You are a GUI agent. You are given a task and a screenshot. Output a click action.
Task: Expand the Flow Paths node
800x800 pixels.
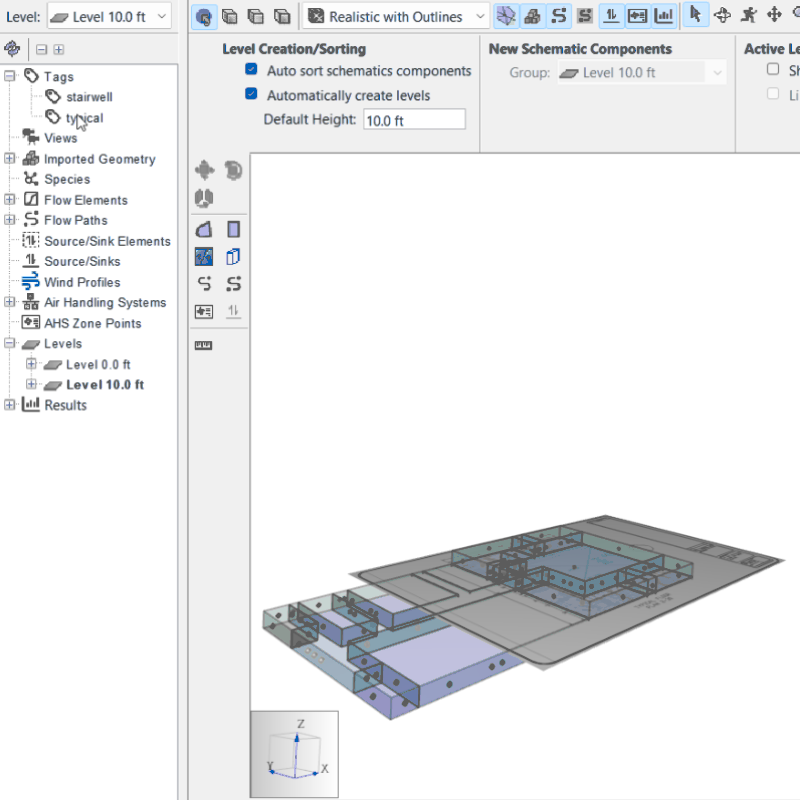[9, 220]
